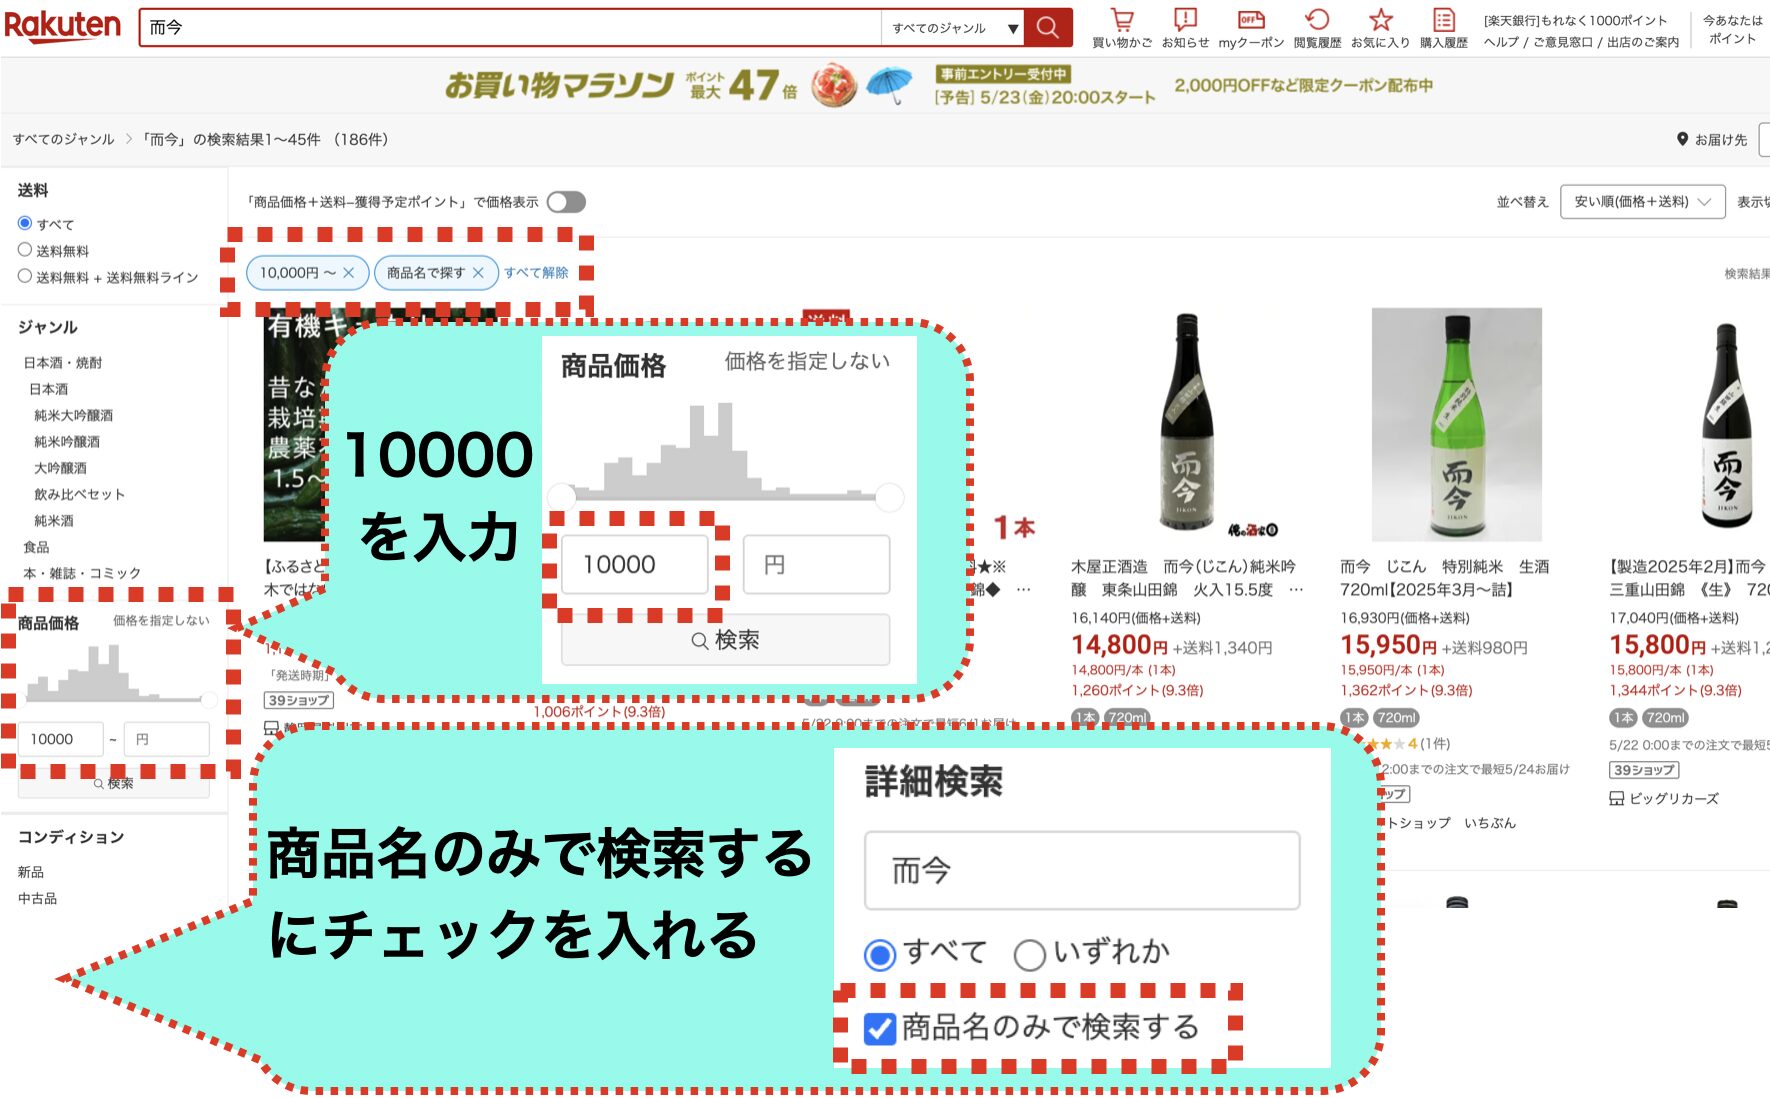1770x1098 pixels.
Task: Click the すべてのジャンル breadcrumb link
Action: (x=63, y=139)
